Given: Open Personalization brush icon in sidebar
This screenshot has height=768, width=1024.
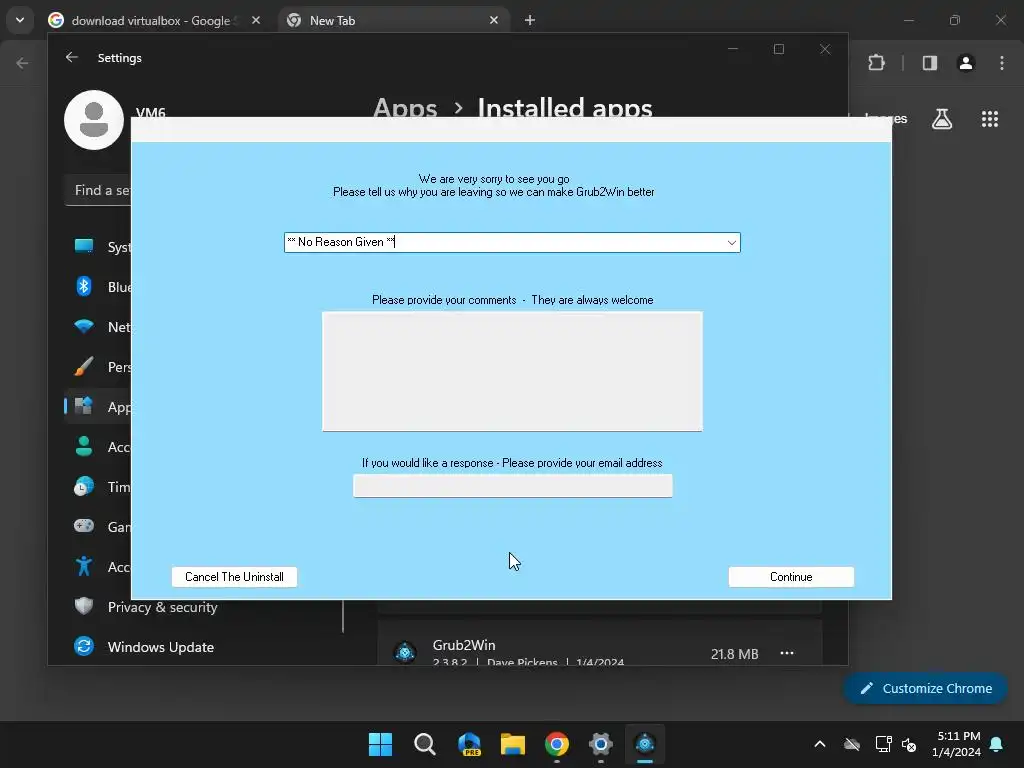Looking at the screenshot, I should click(84, 366).
